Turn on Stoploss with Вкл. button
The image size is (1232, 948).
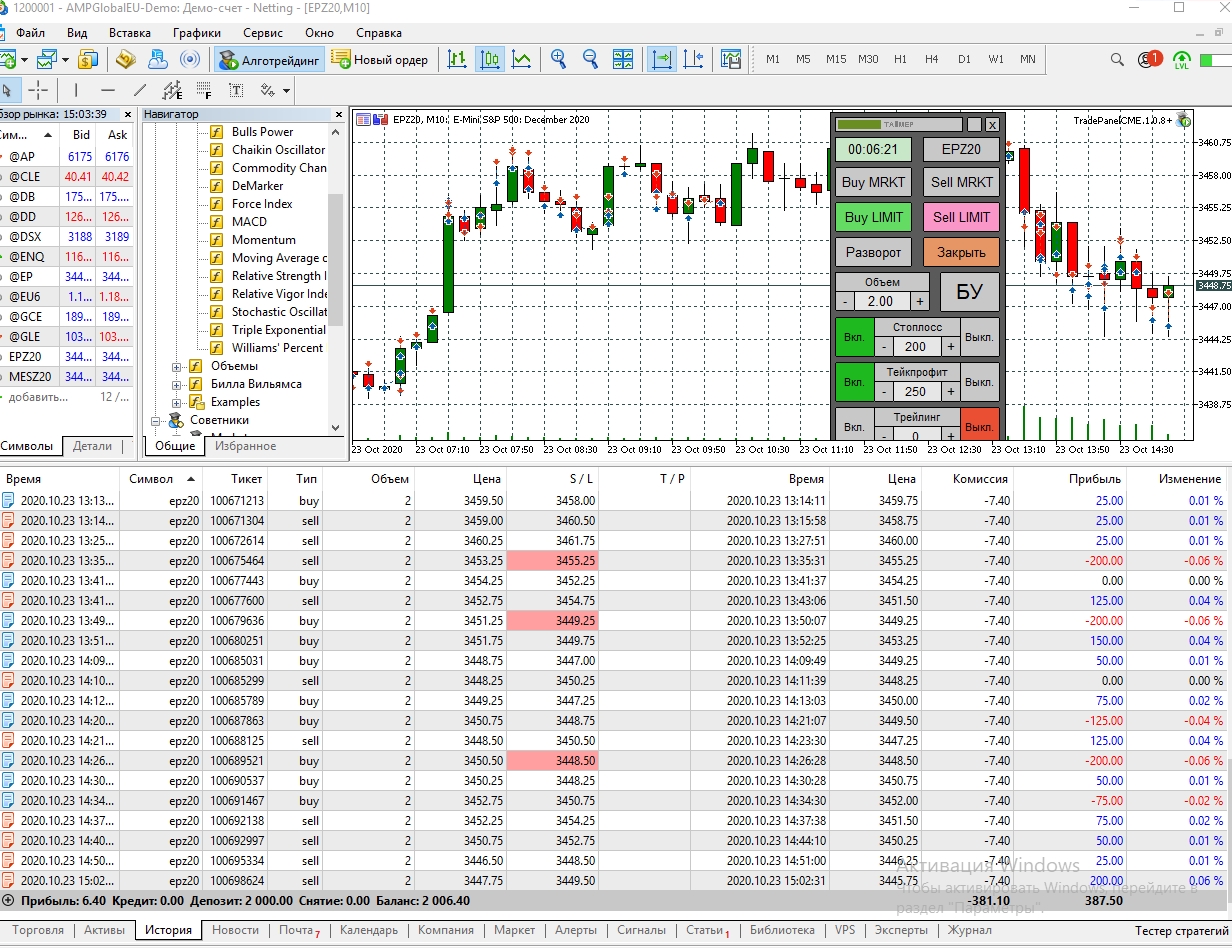(854, 338)
